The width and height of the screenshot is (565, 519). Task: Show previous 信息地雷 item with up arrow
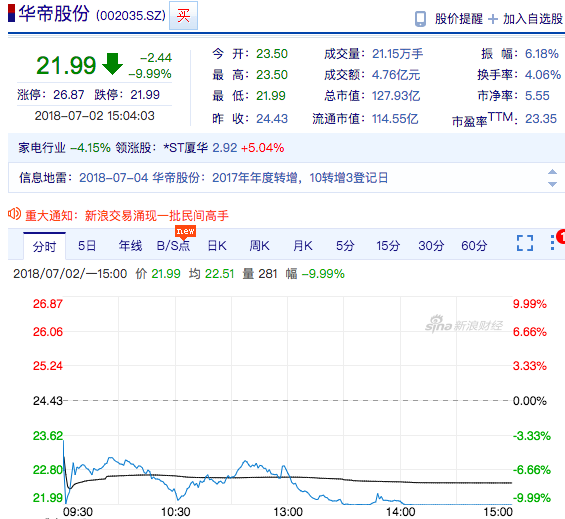point(552,172)
